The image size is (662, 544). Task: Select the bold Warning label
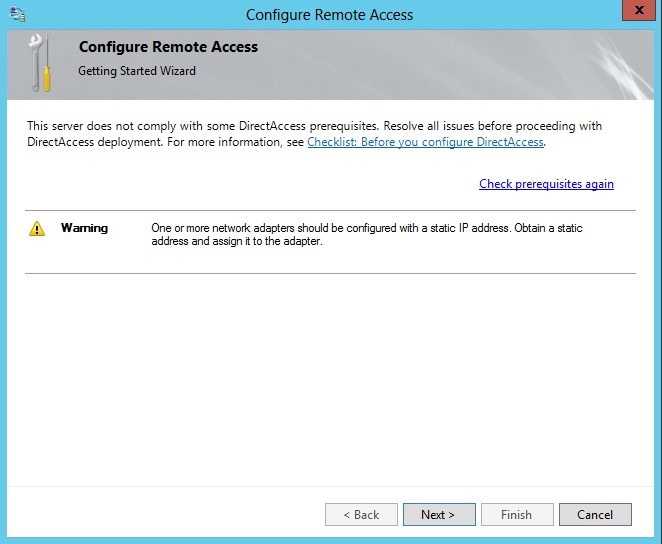(84, 228)
